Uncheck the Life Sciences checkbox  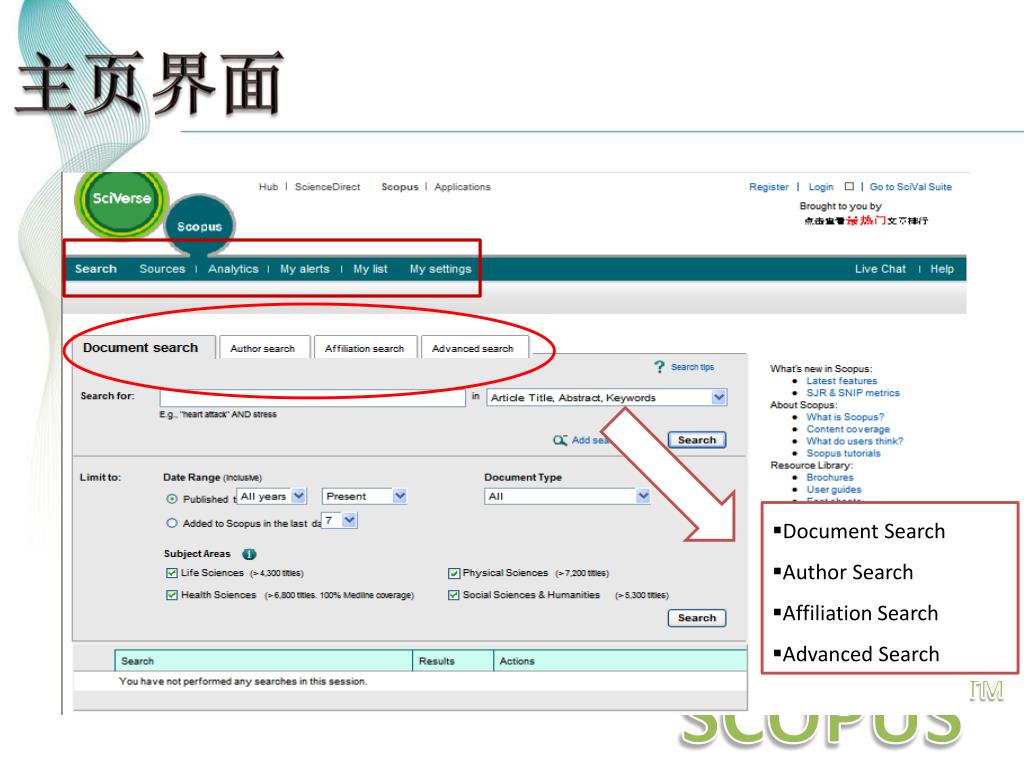click(x=172, y=573)
